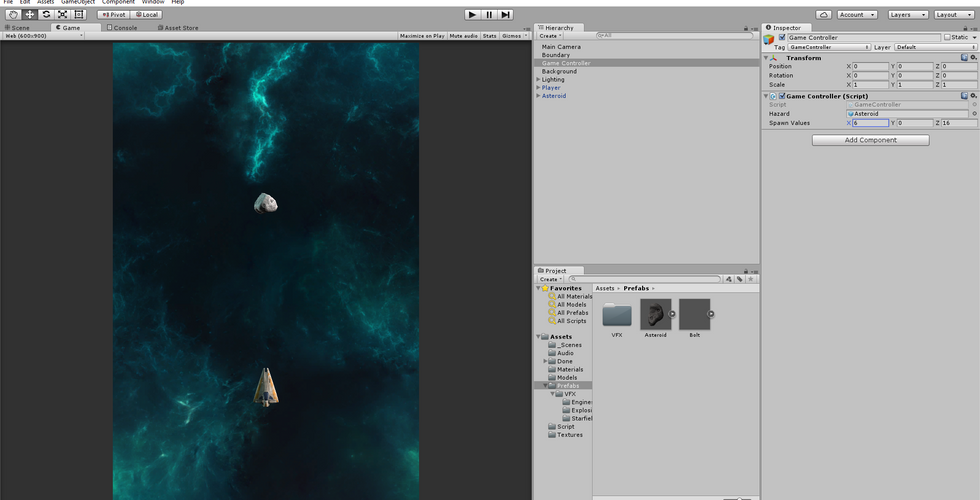Toggle Maximize on Play
This screenshot has height=500, width=980.
click(422, 36)
